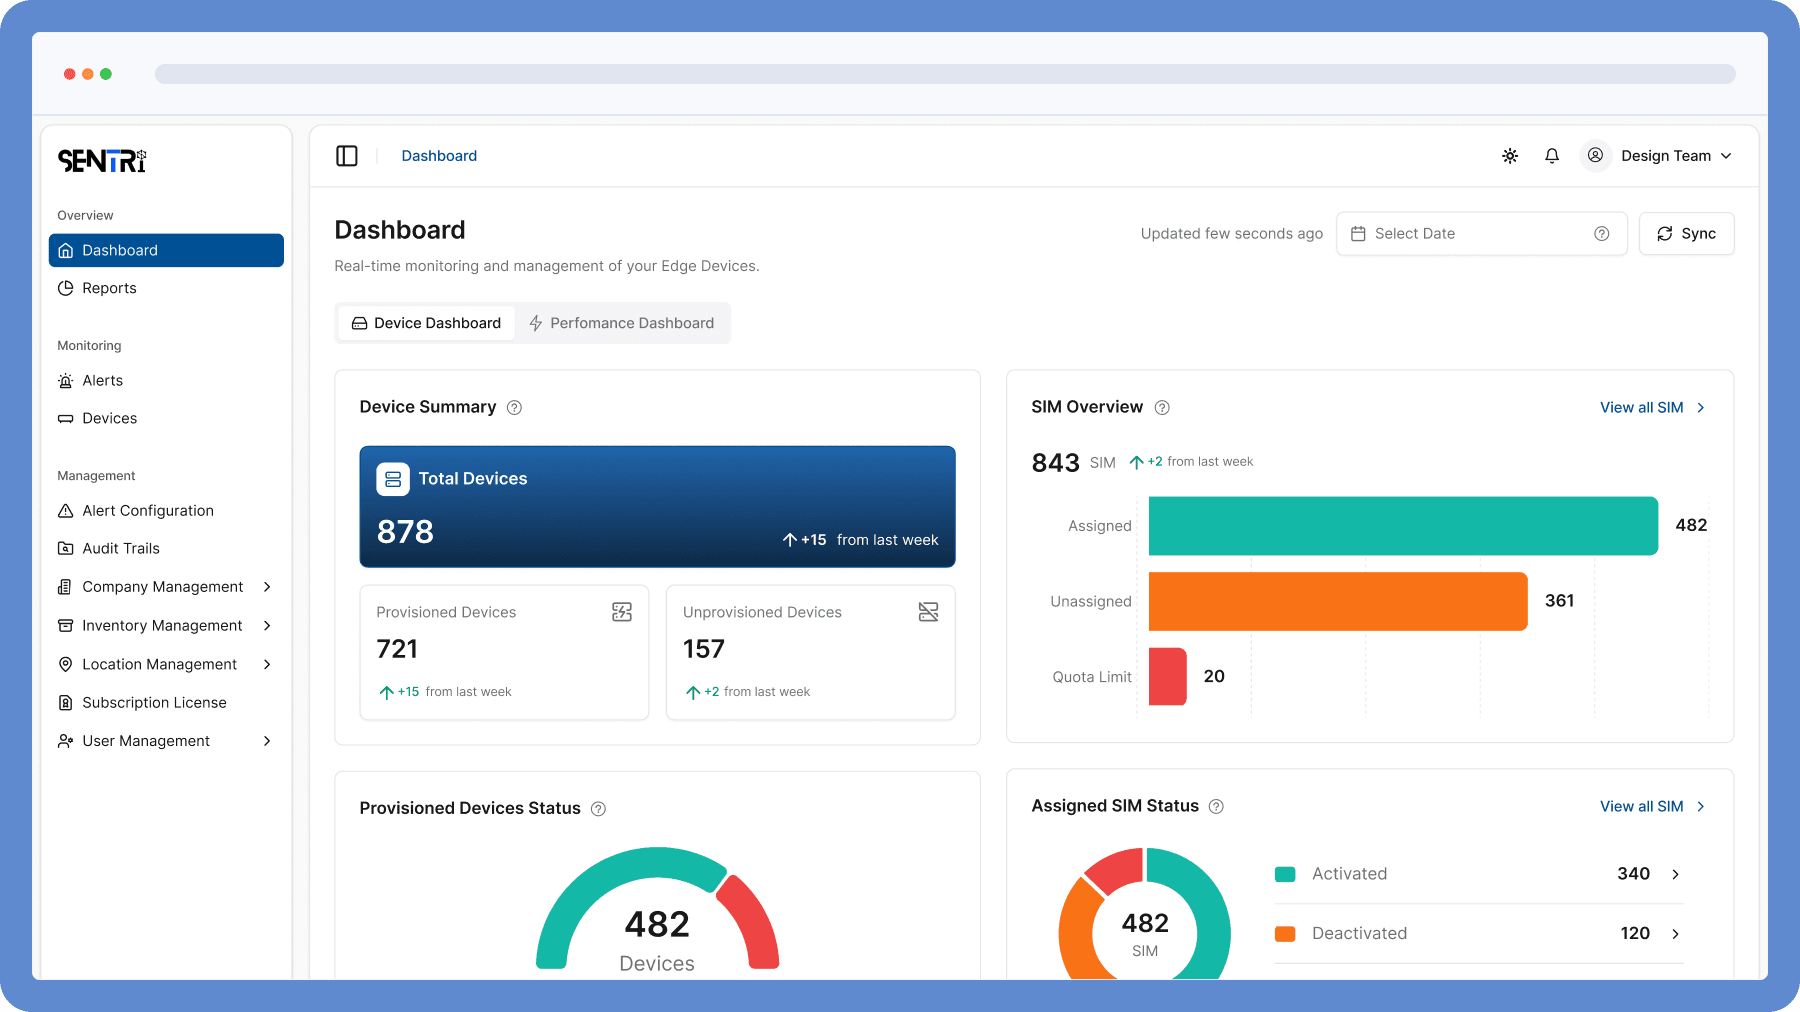This screenshot has height=1012, width=1800.
Task: Expand Activated row chevron
Action: tap(1675, 874)
